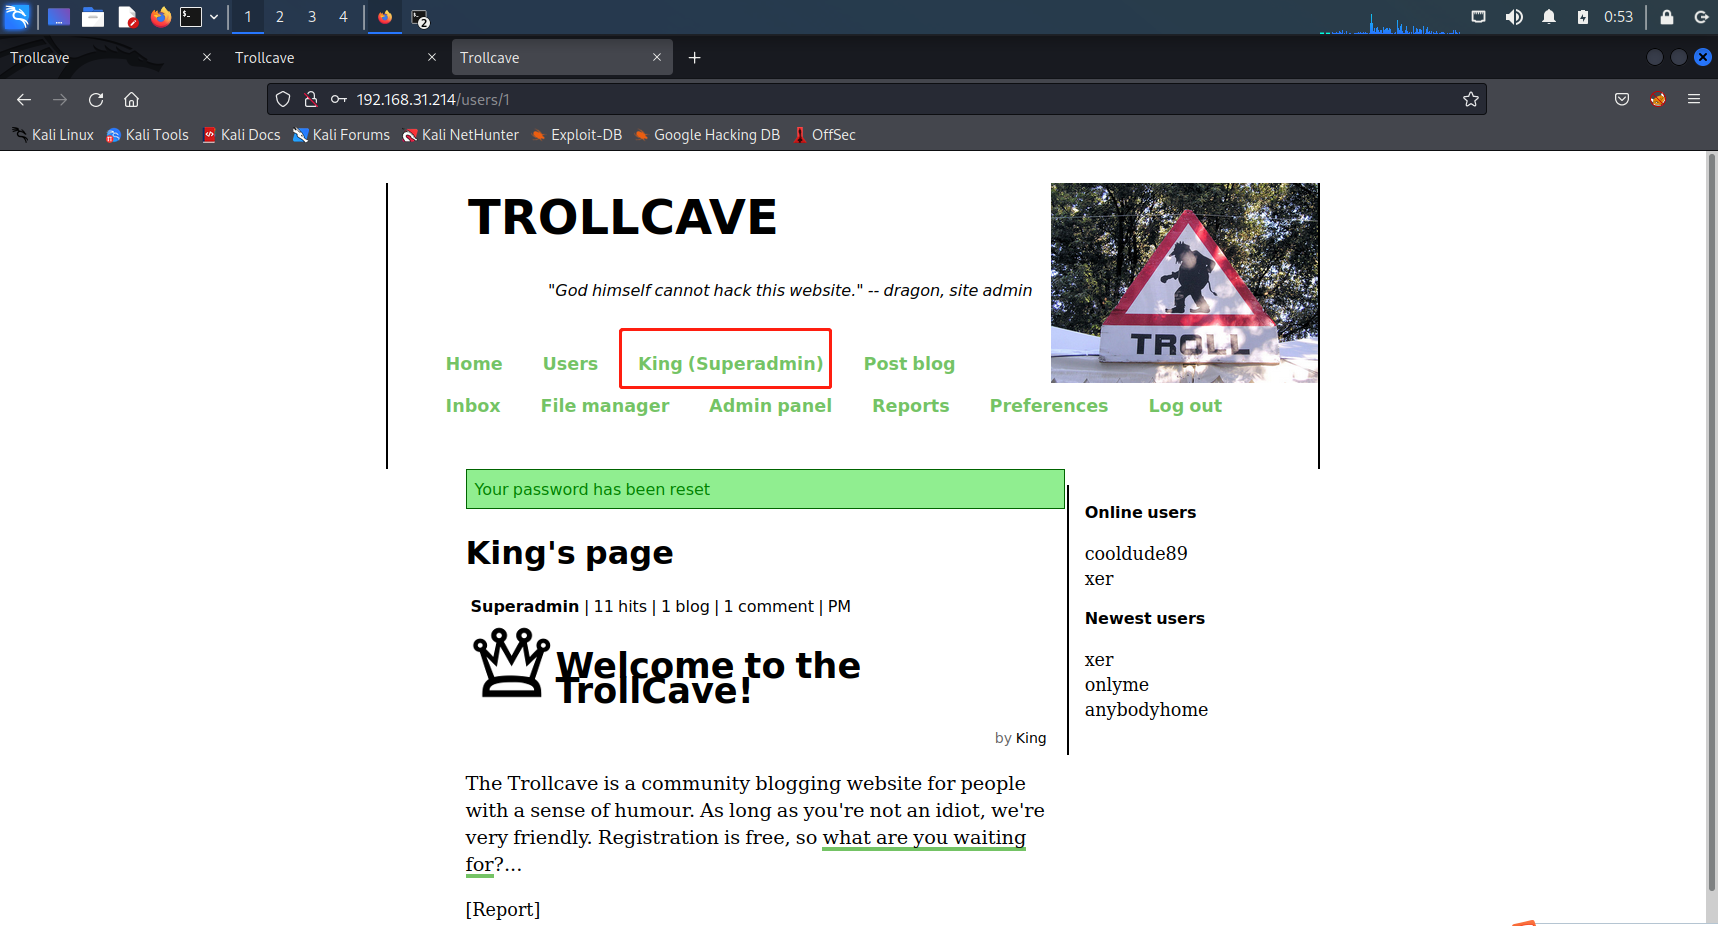Click the [Report] link below the post
The image size is (1718, 926).
[x=503, y=910]
